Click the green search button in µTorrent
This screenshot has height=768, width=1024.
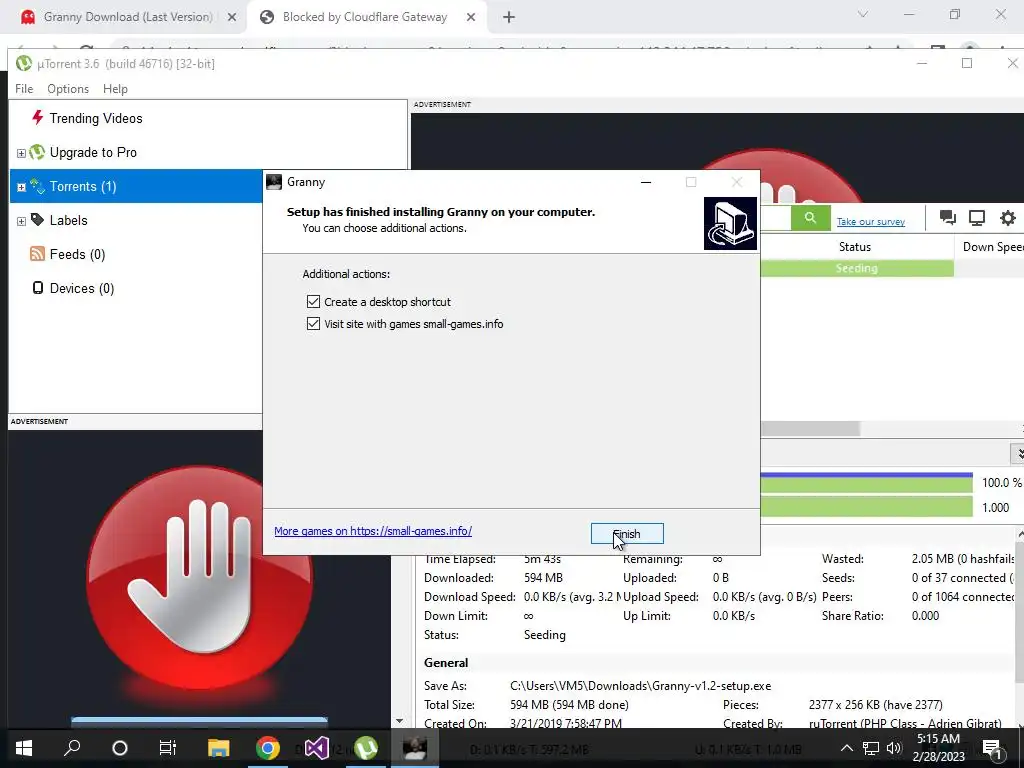(x=810, y=217)
